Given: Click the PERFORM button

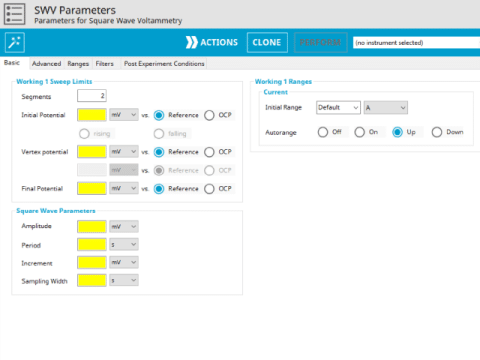Looking at the screenshot, I should click(x=320, y=42).
